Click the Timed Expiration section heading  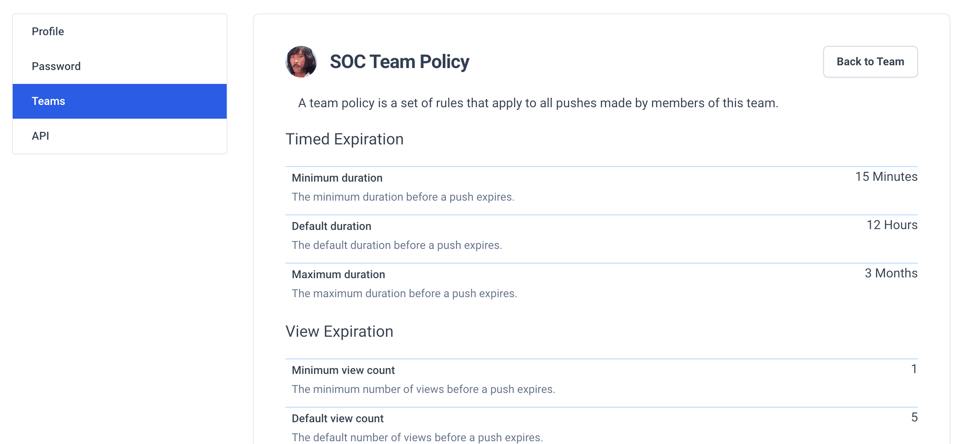[x=344, y=139]
